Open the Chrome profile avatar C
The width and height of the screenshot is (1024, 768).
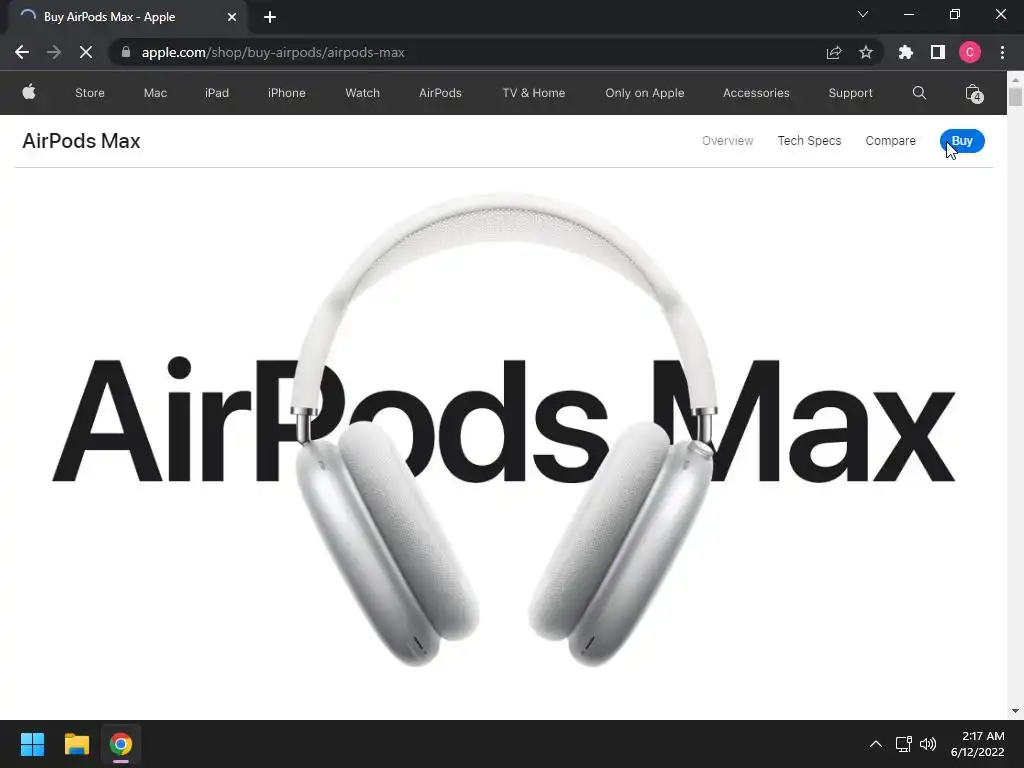(x=970, y=52)
